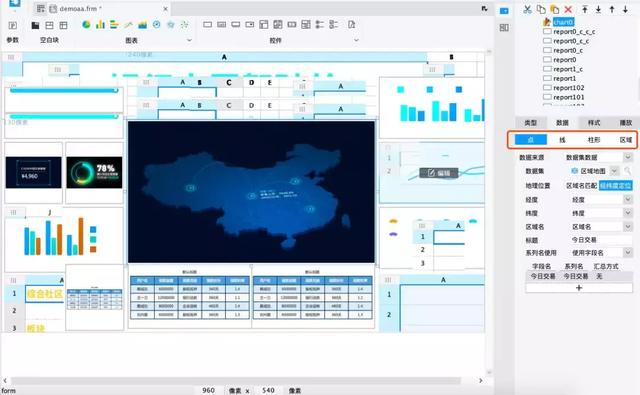Screen dimensions: 640x395
Task: Move widget to top with arrow-bar icon
Action: point(585,9)
